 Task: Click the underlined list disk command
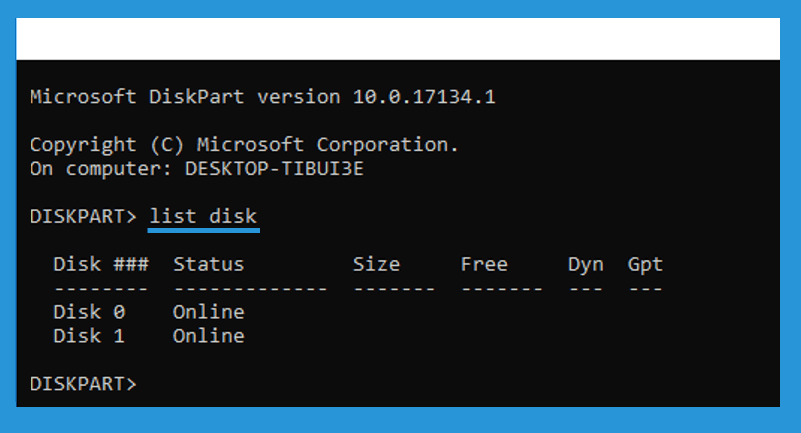[x=203, y=218]
